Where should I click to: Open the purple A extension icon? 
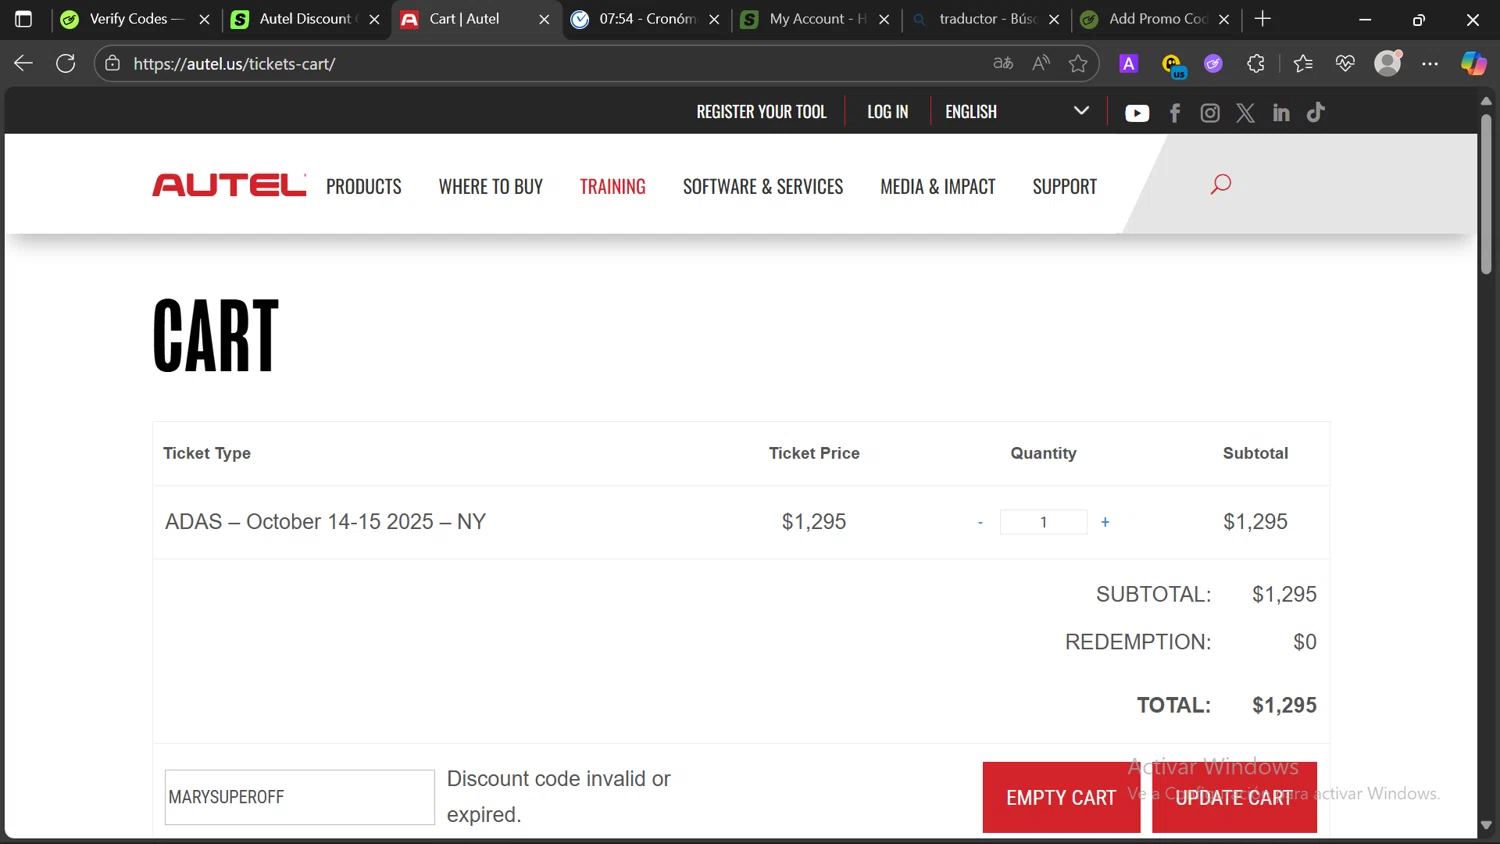pyautogui.click(x=1129, y=63)
